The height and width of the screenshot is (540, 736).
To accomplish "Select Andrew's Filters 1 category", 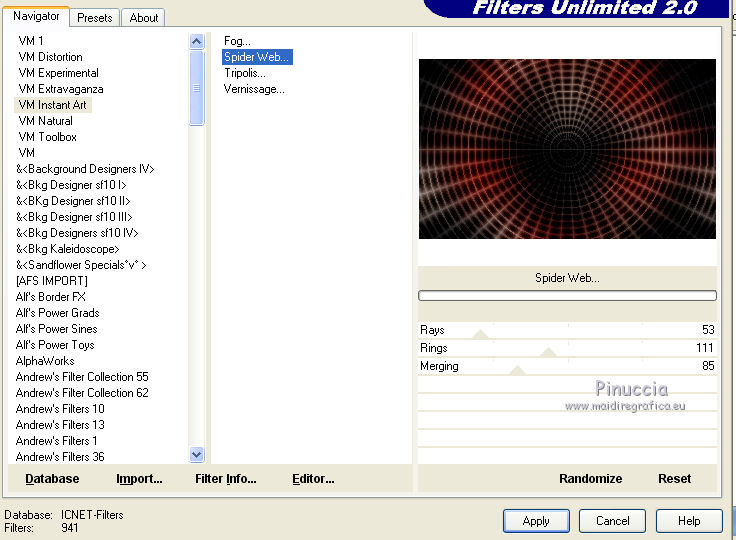I will pyautogui.click(x=56, y=440).
